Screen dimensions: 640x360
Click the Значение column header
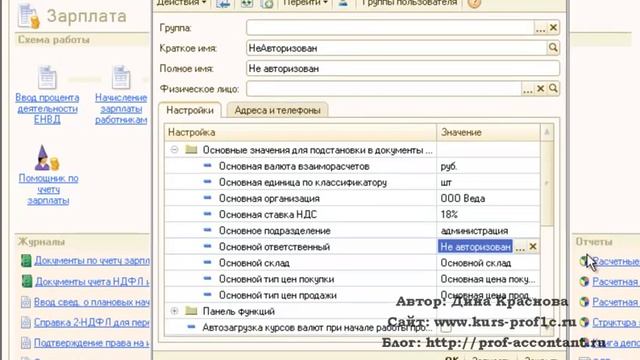pyautogui.click(x=488, y=132)
